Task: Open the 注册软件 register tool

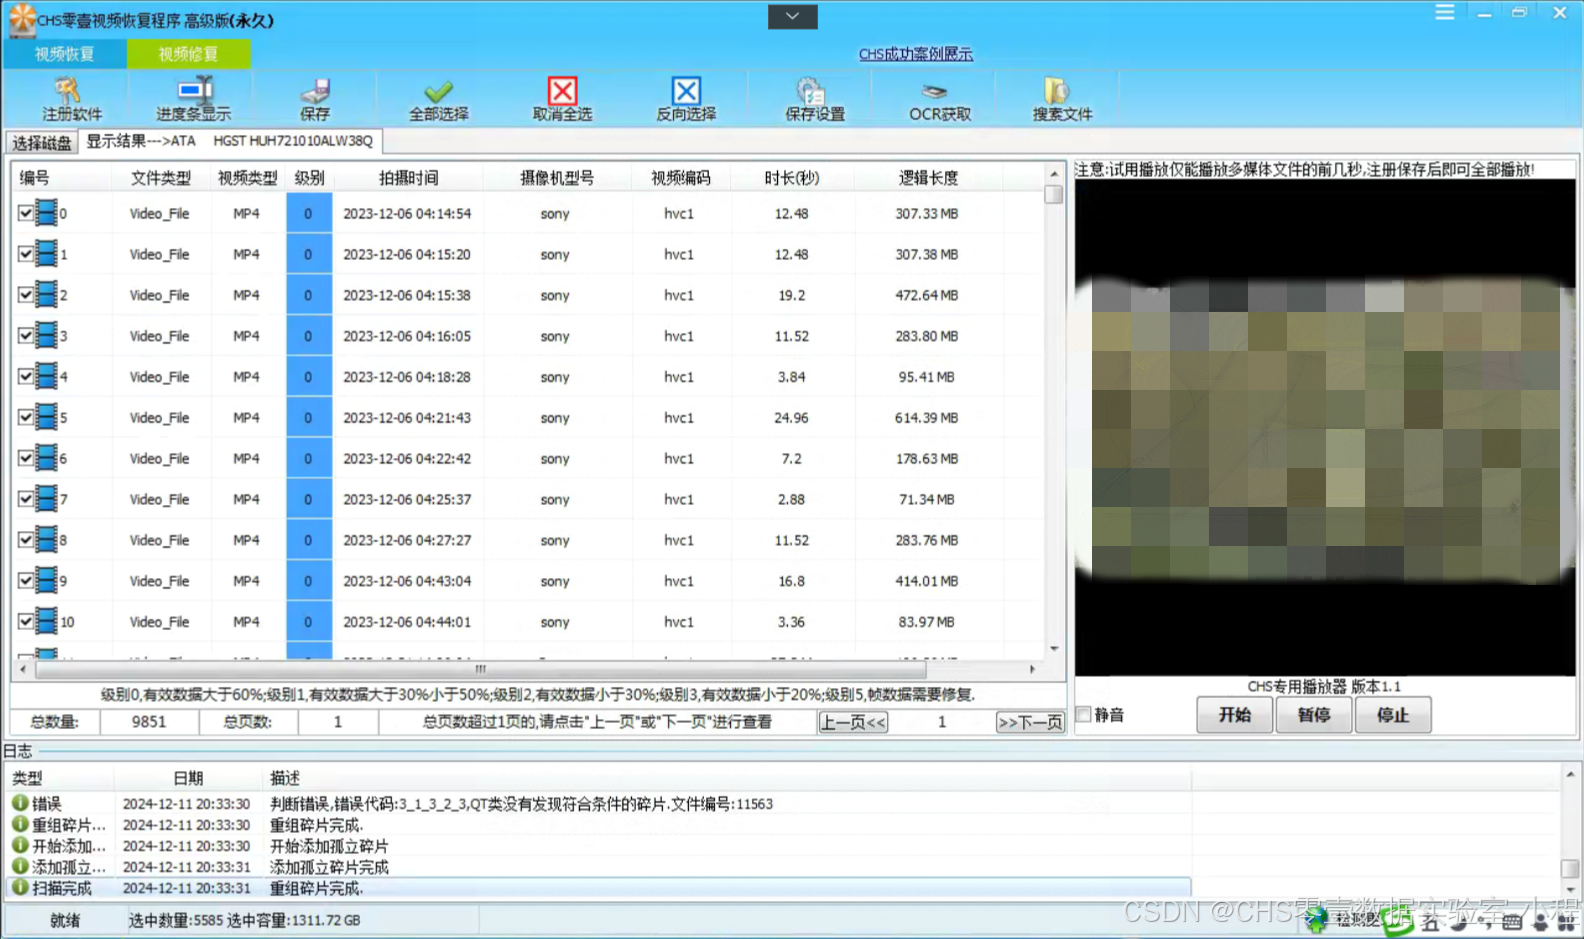Action: tap(71, 99)
